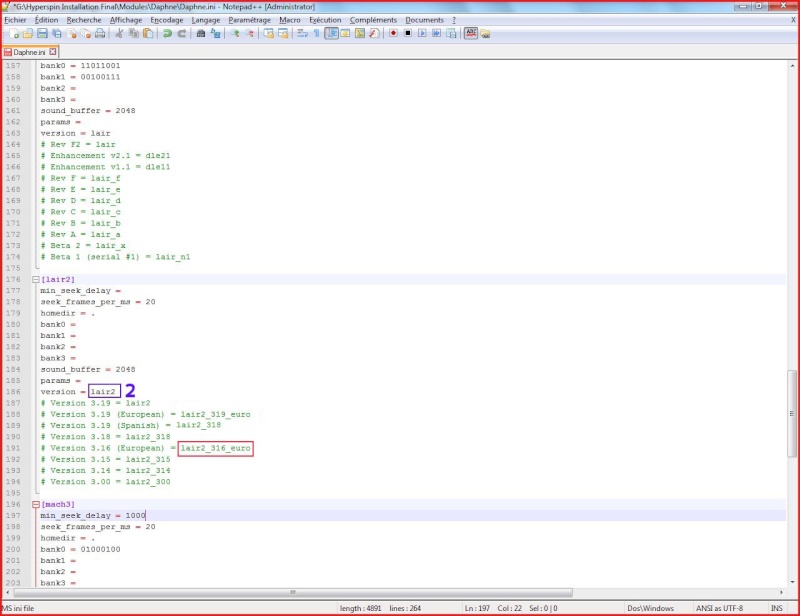Print the document using the printer icon
Screen dimensions: 800x616
[x=100, y=34]
